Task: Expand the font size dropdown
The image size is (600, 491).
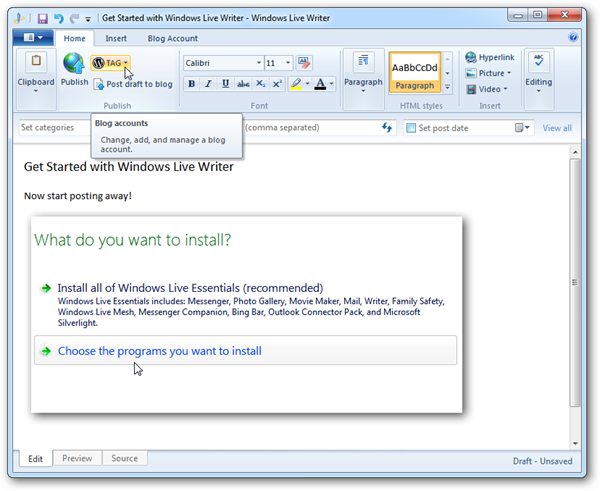Action: [x=288, y=63]
